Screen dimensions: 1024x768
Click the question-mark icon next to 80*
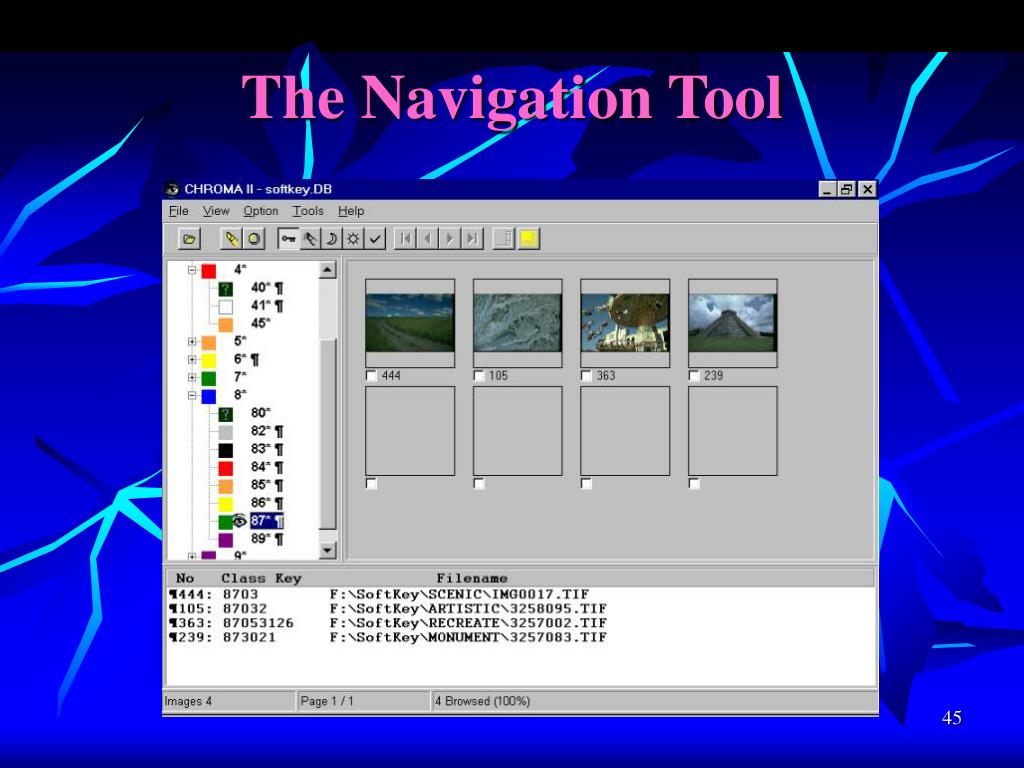tap(225, 414)
